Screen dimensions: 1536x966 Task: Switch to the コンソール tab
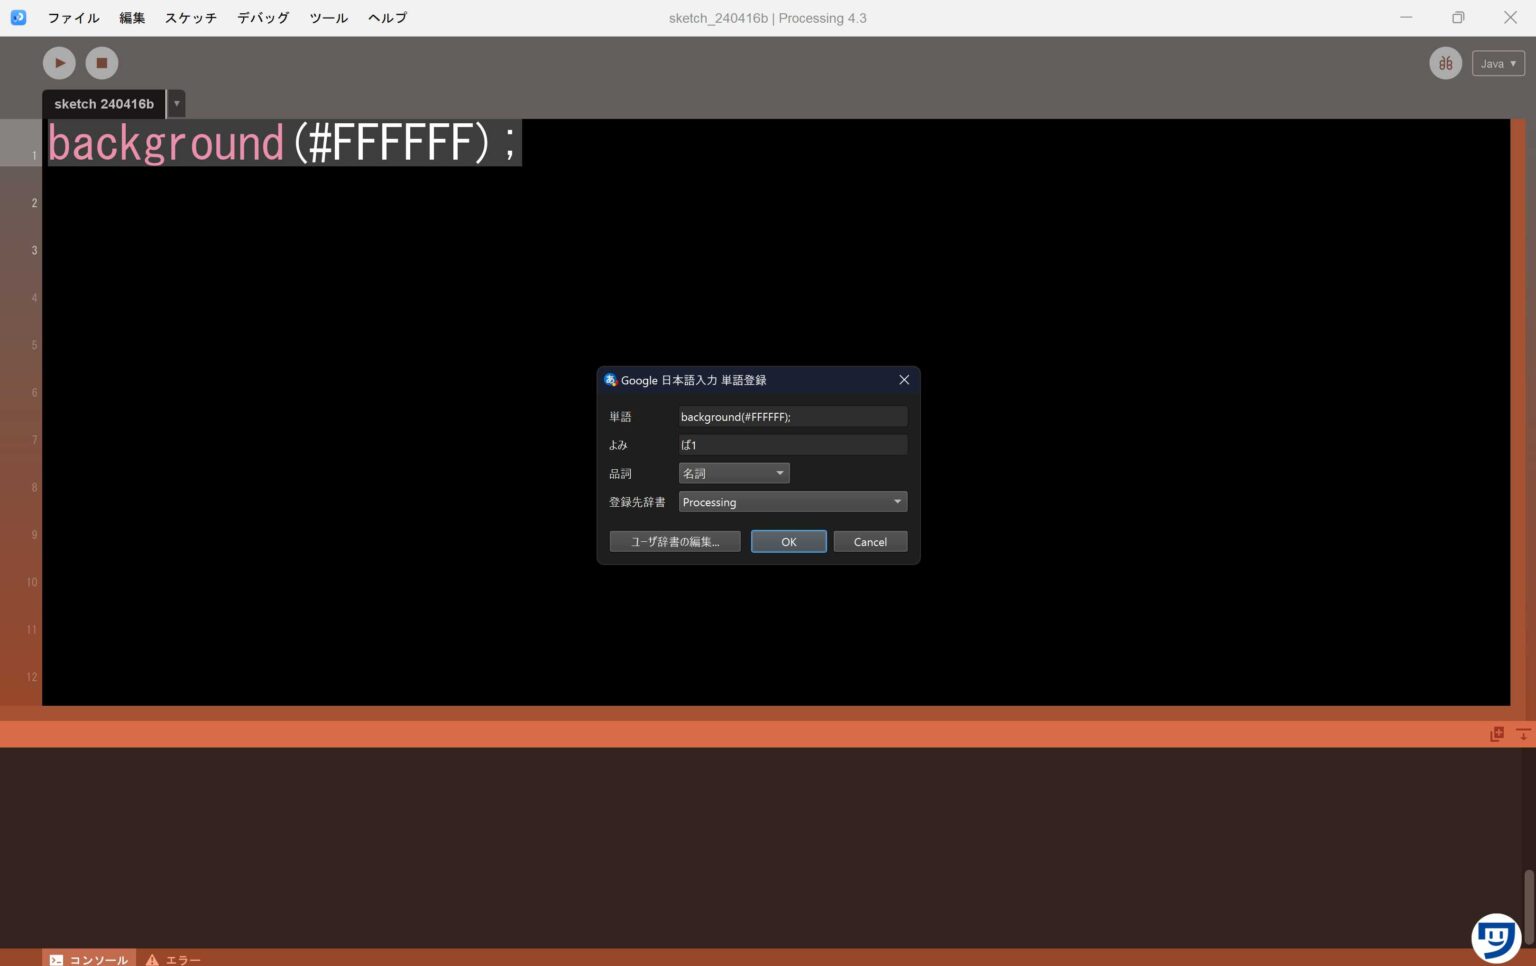click(x=89, y=959)
